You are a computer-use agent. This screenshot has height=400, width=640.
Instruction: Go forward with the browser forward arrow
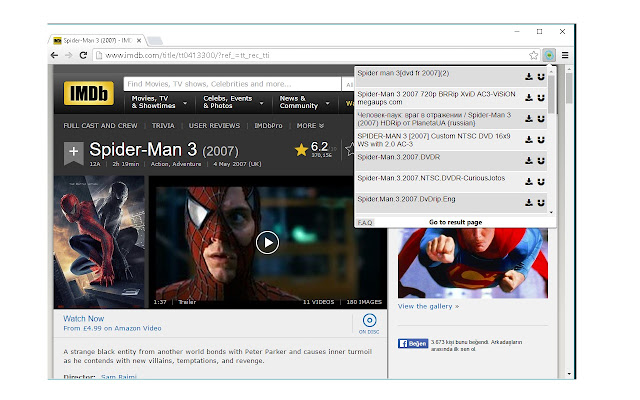point(69,55)
